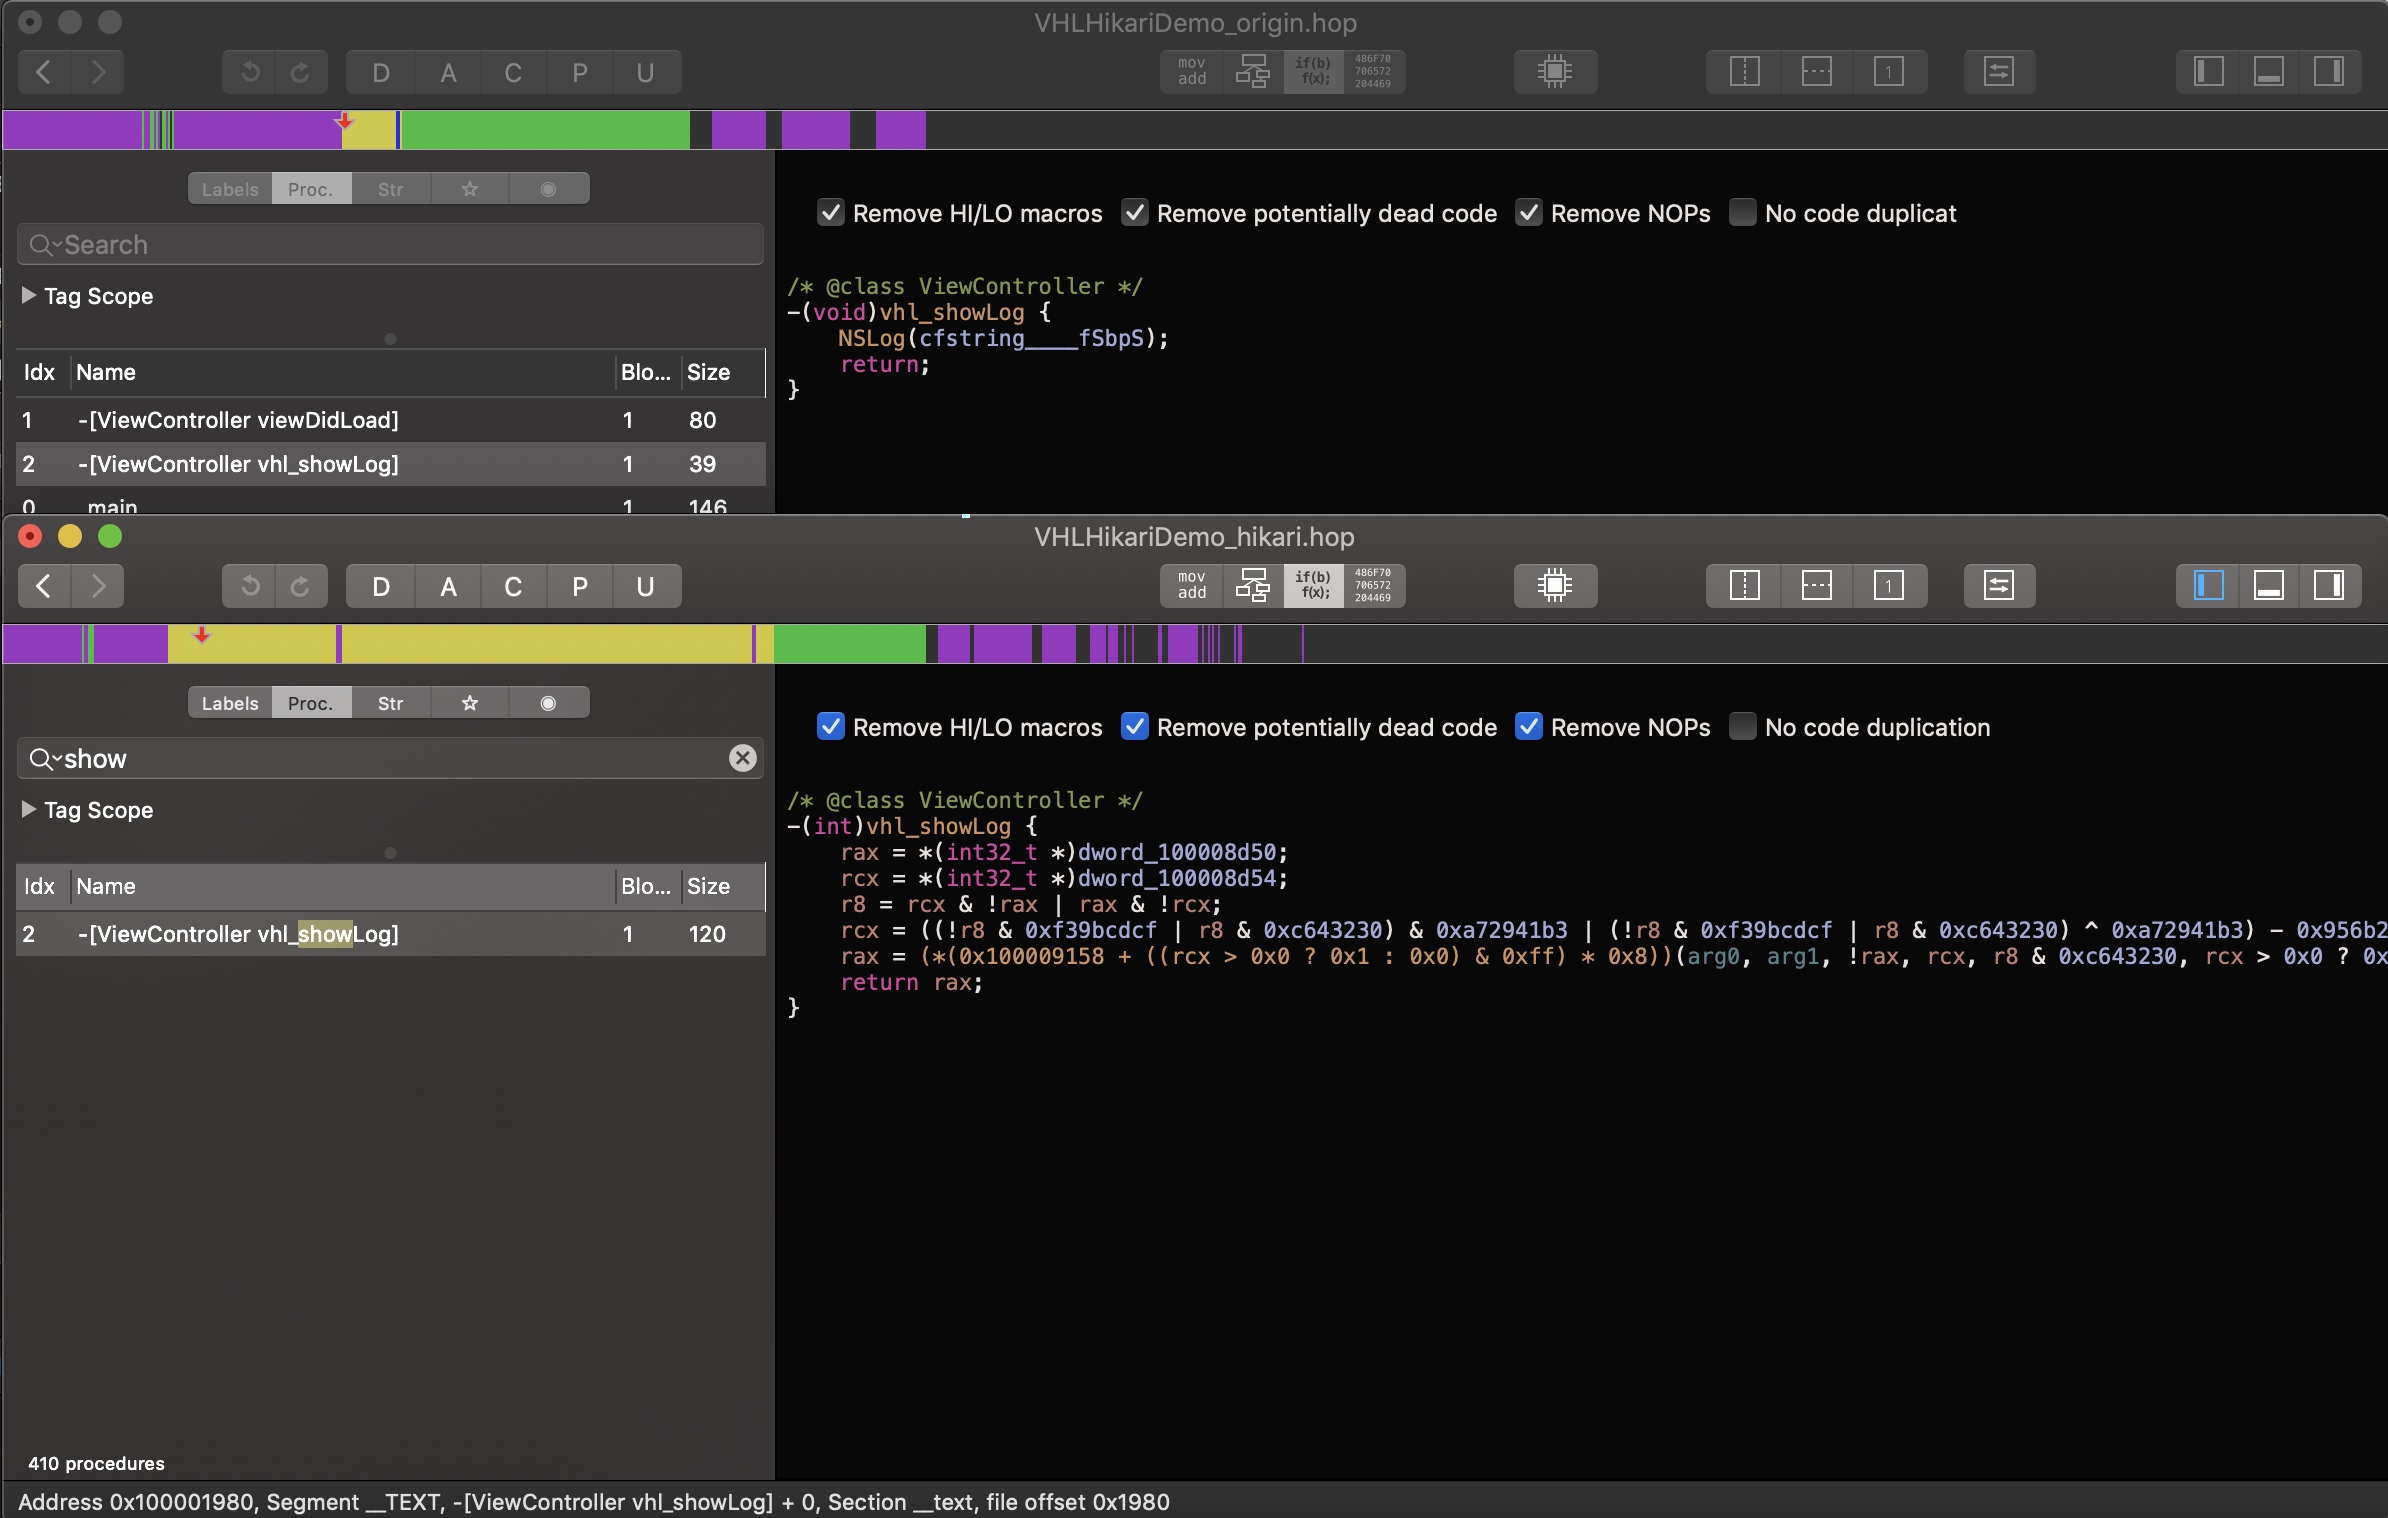The height and width of the screenshot is (1518, 2388).
Task: Toggle bottom panel in hikari window
Action: pos(2268,586)
